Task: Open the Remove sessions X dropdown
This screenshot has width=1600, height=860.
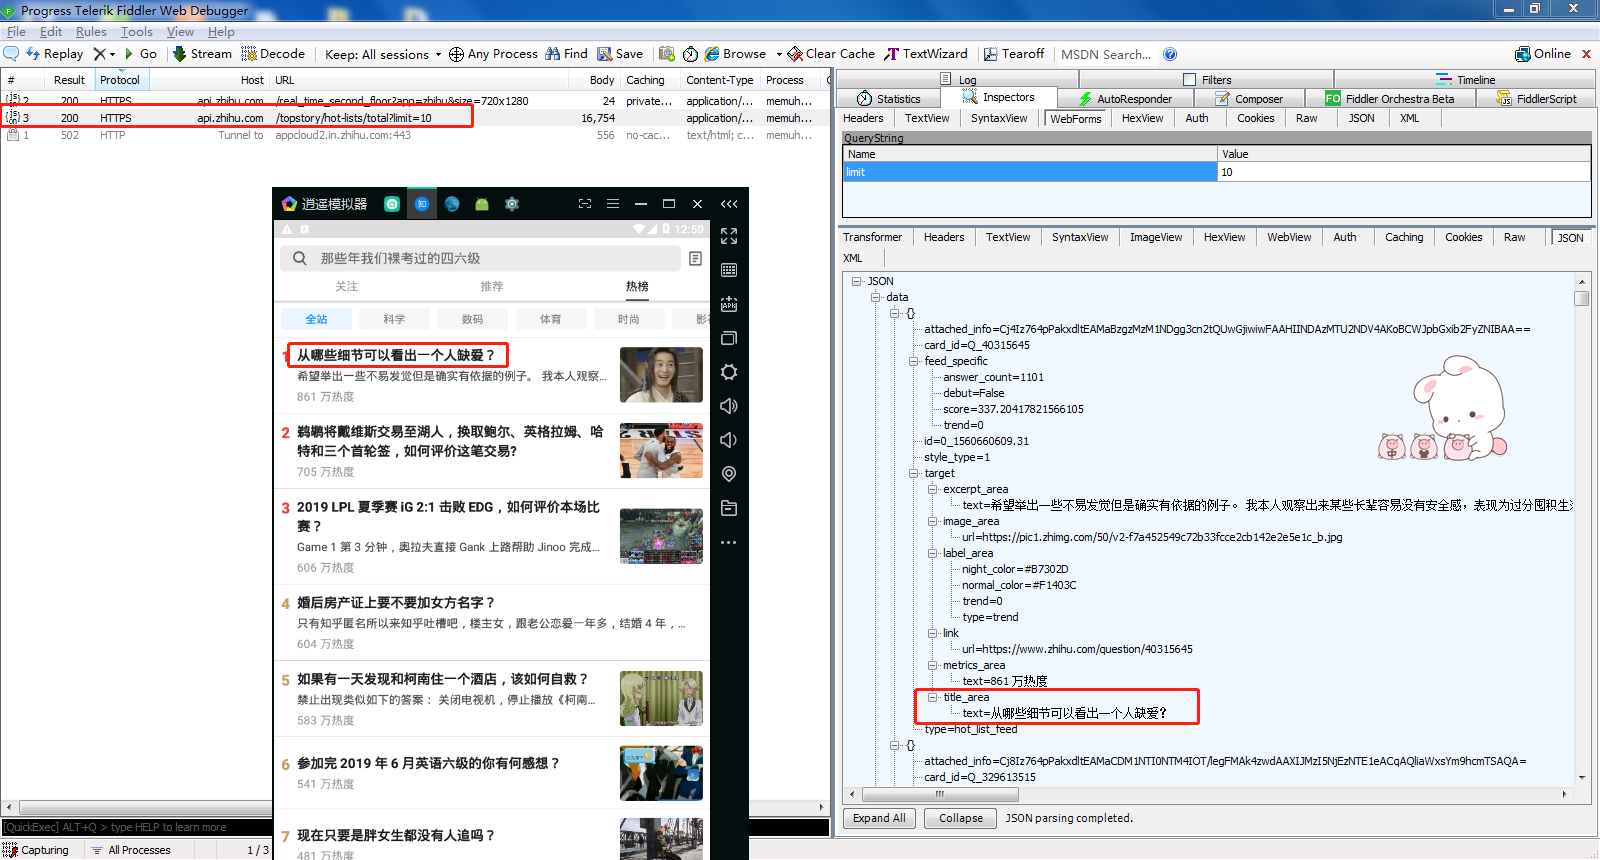Action: [x=104, y=53]
